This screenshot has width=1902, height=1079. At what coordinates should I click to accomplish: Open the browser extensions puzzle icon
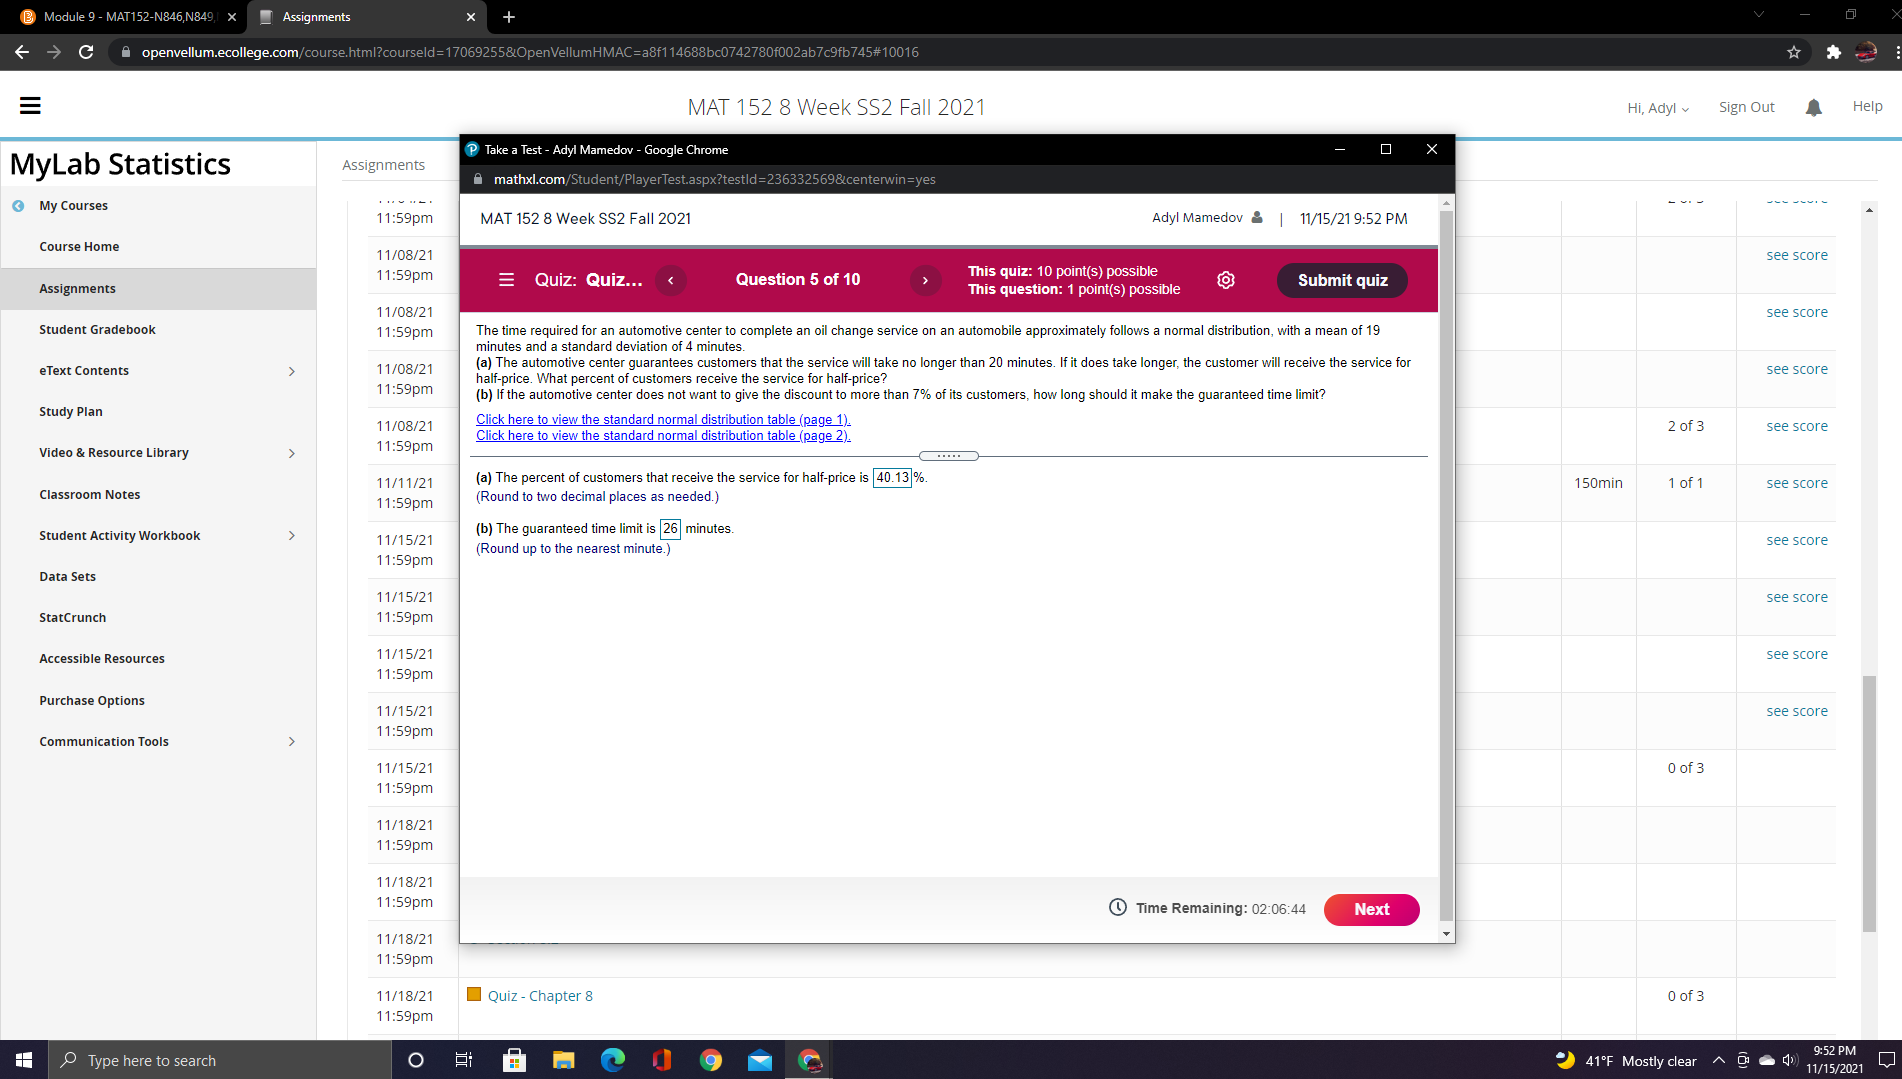pos(1834,52)
